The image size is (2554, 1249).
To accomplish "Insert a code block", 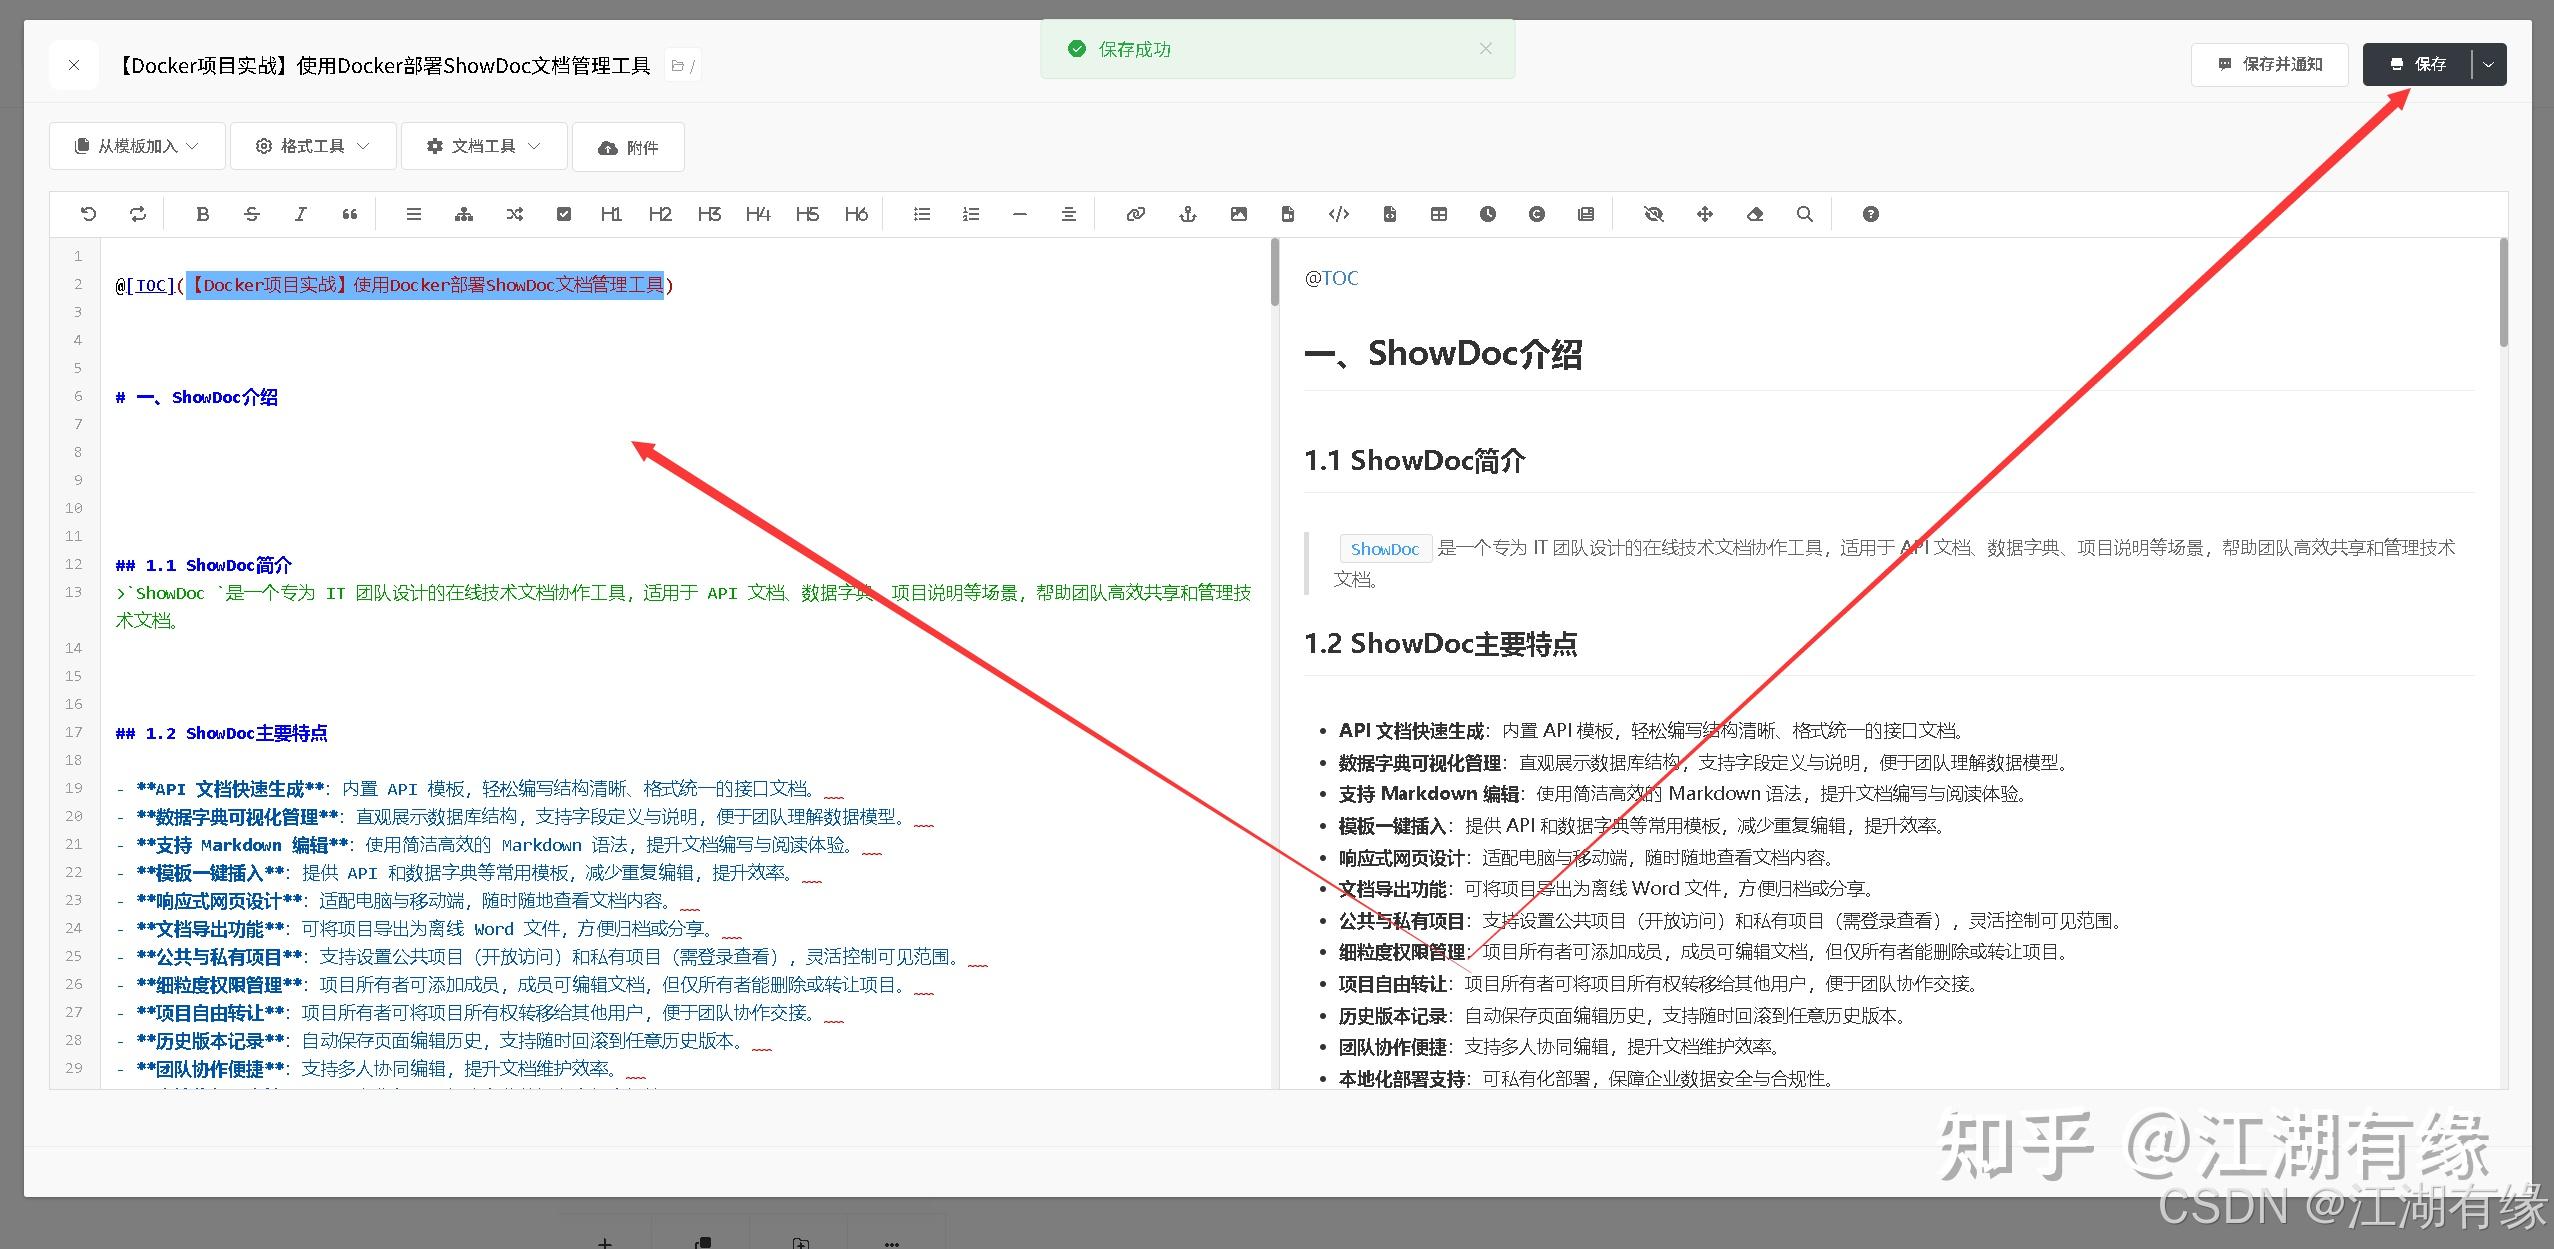I will pyautogui.click(x=1339, y=213).
